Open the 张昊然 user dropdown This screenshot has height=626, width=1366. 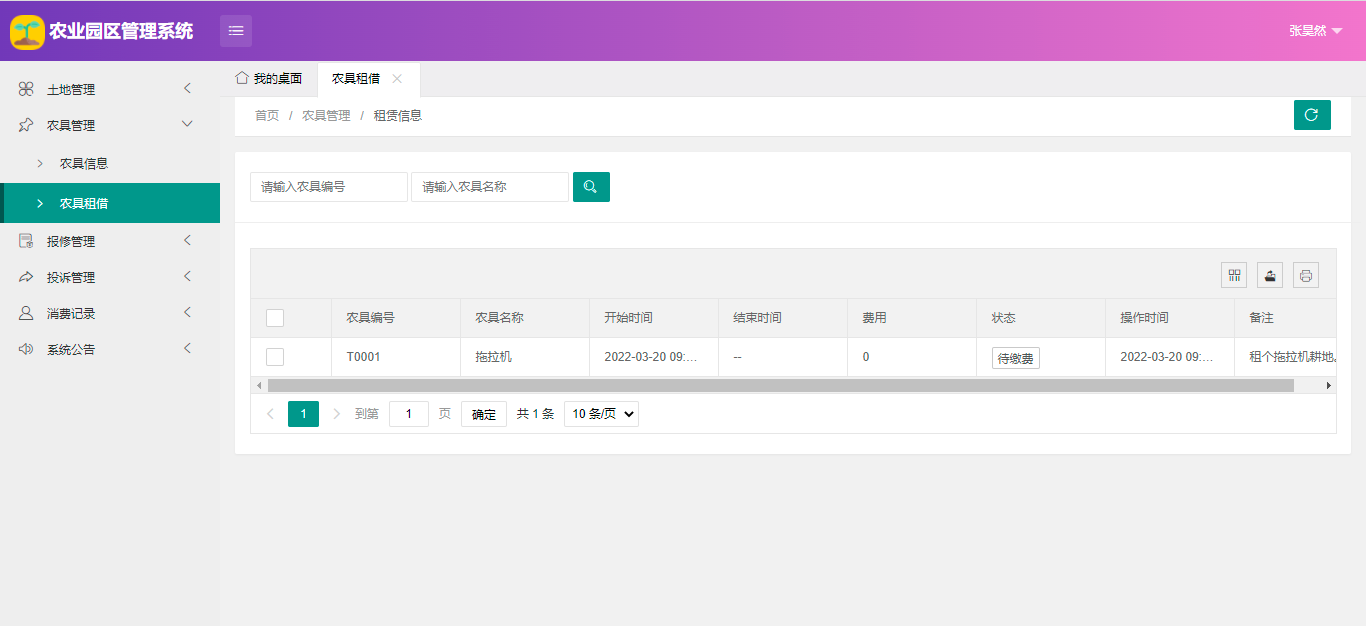coord(1315,31)
